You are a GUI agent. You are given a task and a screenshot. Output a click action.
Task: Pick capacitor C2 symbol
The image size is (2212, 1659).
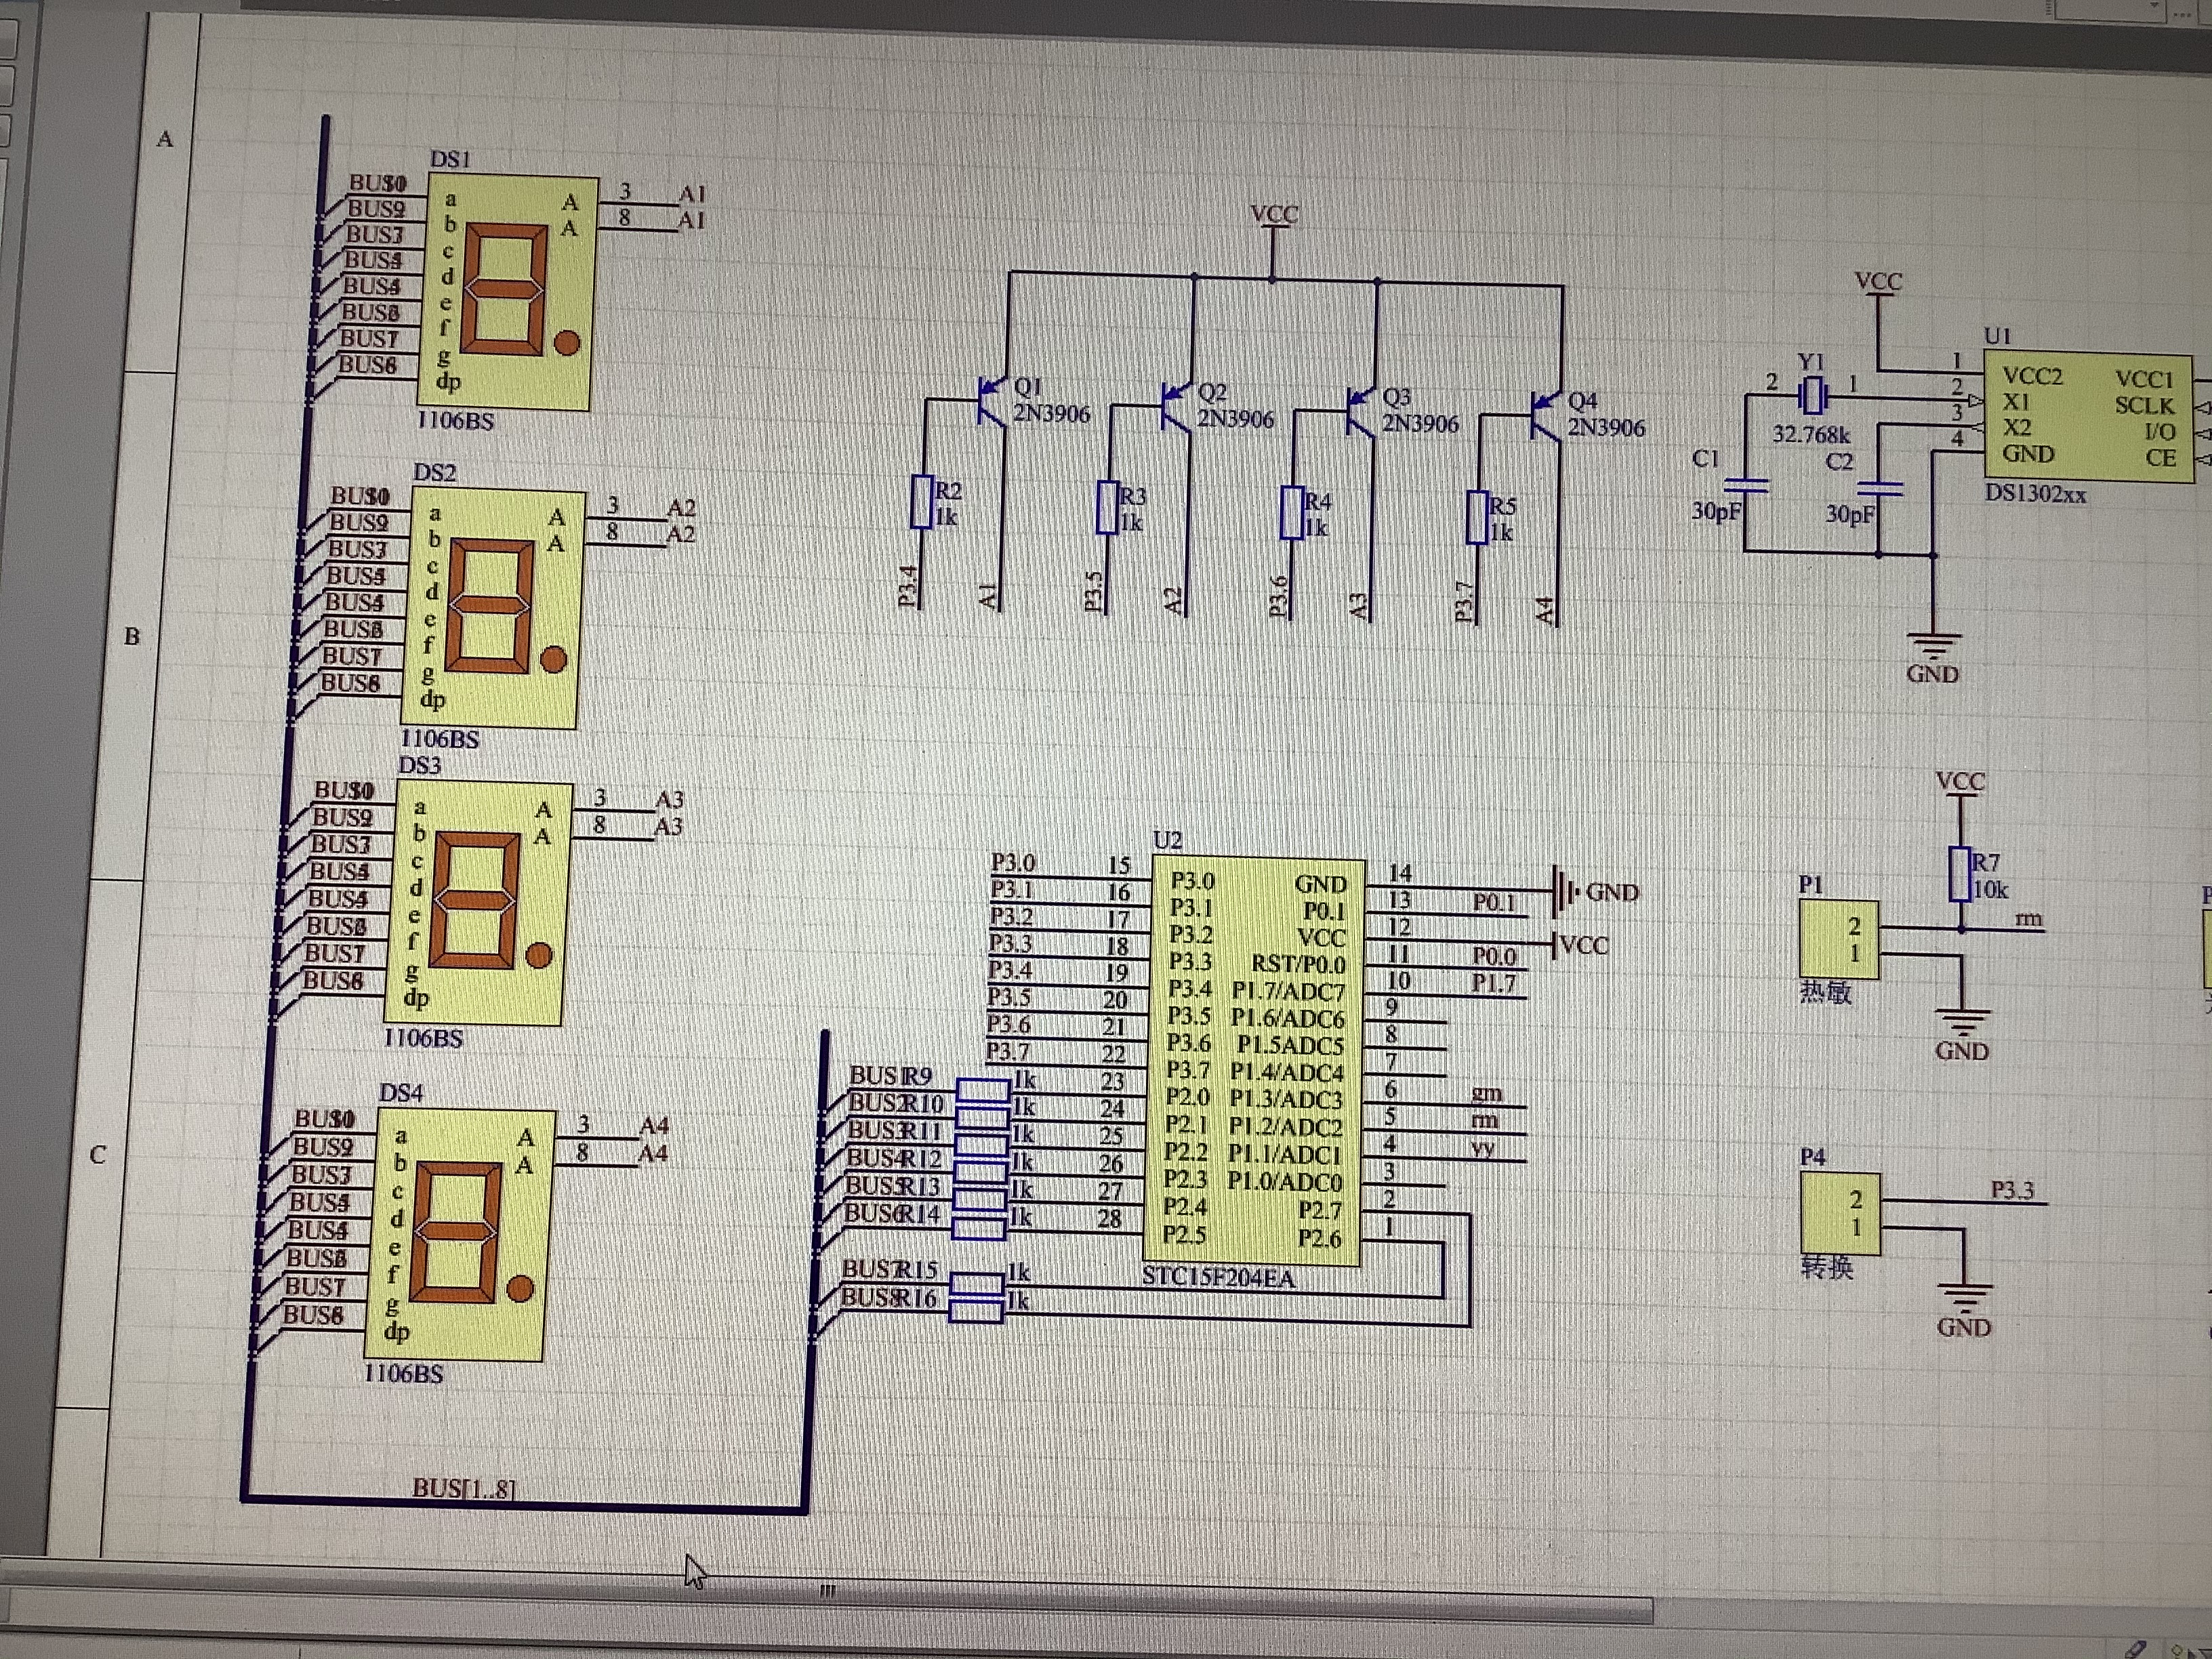[1879, 489]
